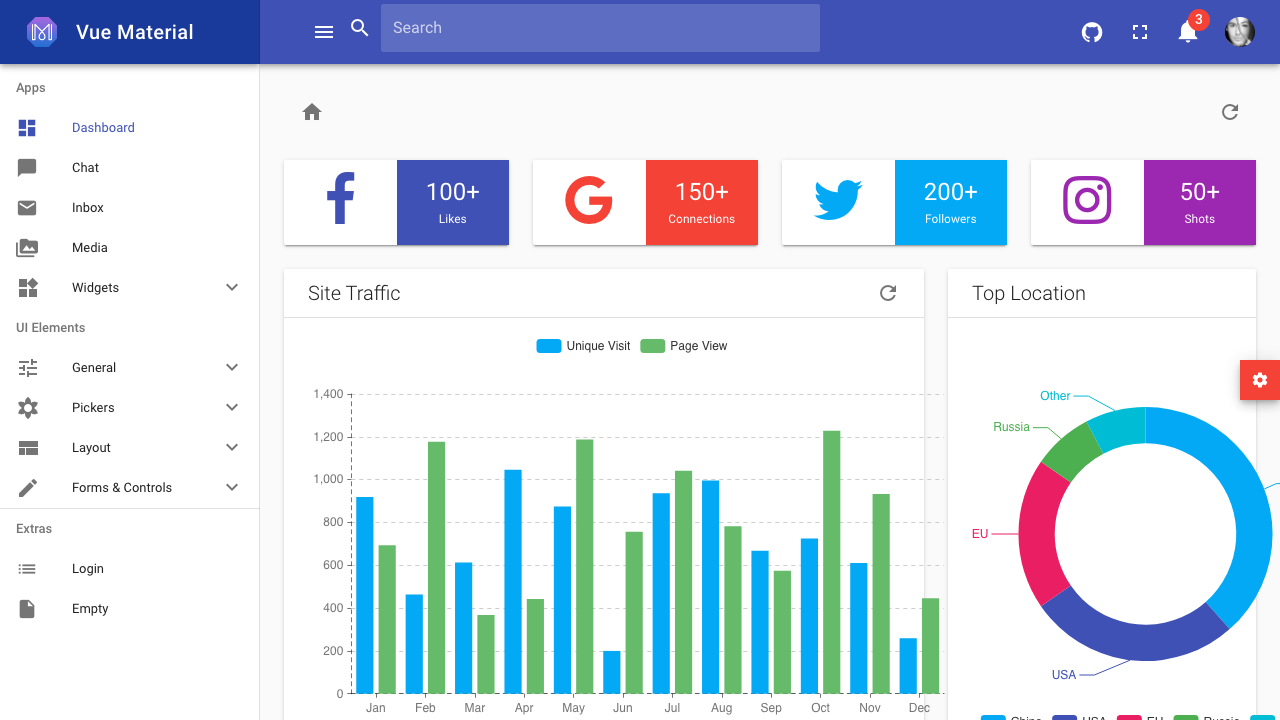1280x720 pixels.
Task: Open the red settings gear panel
Action: [x=1260, y=380]
